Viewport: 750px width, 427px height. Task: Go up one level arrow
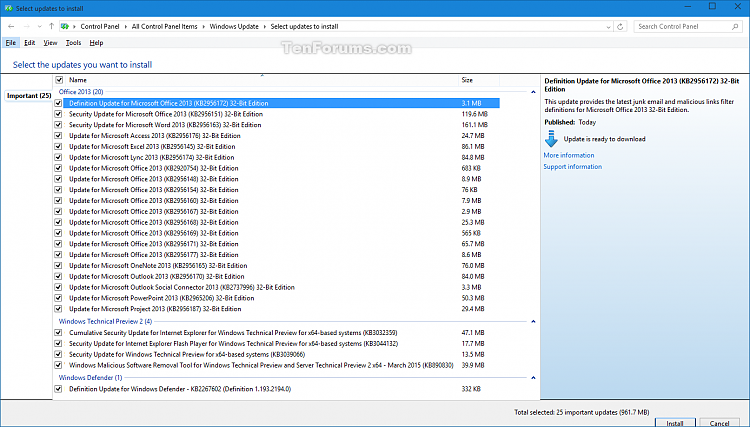pos(51,27)
